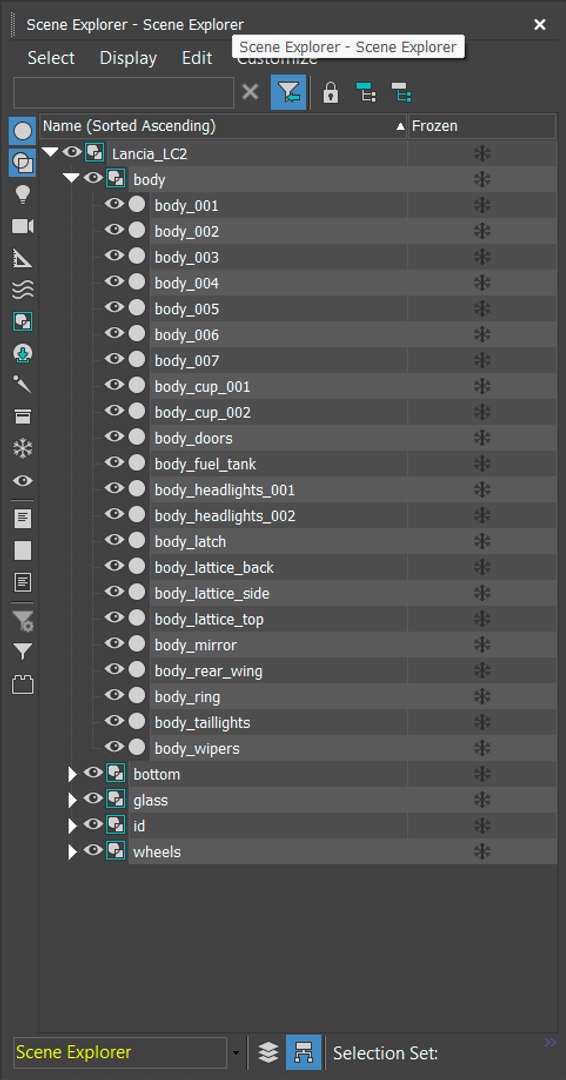The height and width of the screenshot is (1080, 566).
Task: Expand the bottom group node
Action: click(x=72, y=774)
